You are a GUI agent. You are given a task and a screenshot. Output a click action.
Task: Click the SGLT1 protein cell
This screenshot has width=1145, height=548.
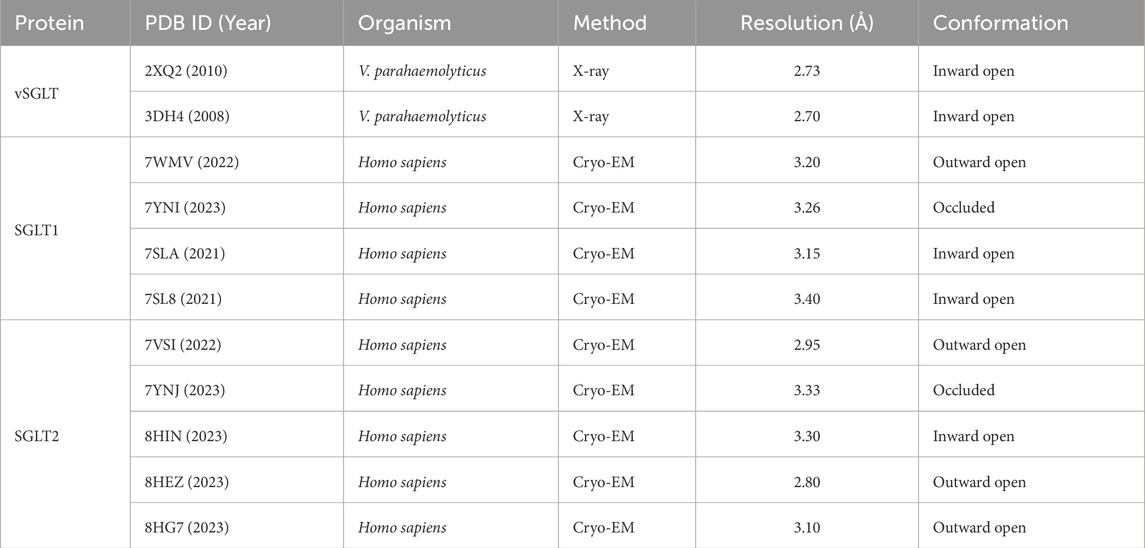pos(36,230)
